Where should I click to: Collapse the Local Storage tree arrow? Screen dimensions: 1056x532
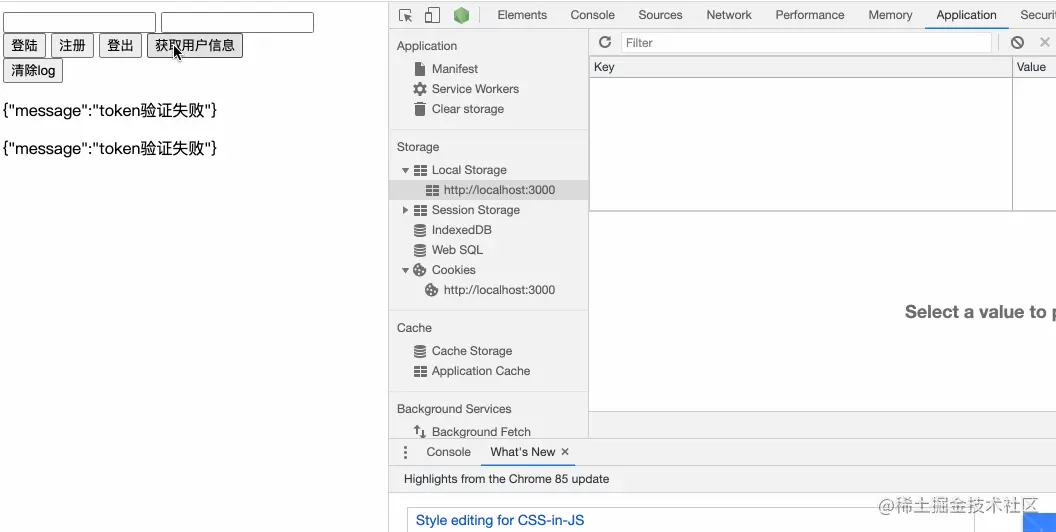click(x=405, y=170)
